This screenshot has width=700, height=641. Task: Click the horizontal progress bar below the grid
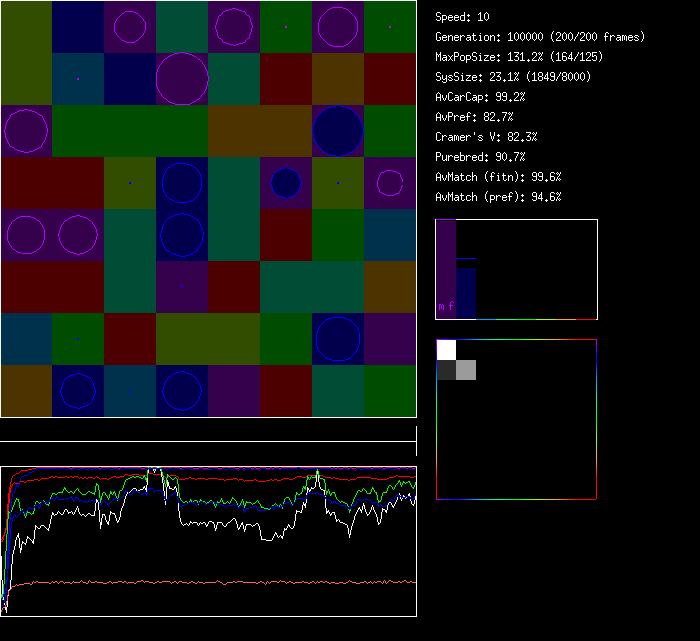208,433
